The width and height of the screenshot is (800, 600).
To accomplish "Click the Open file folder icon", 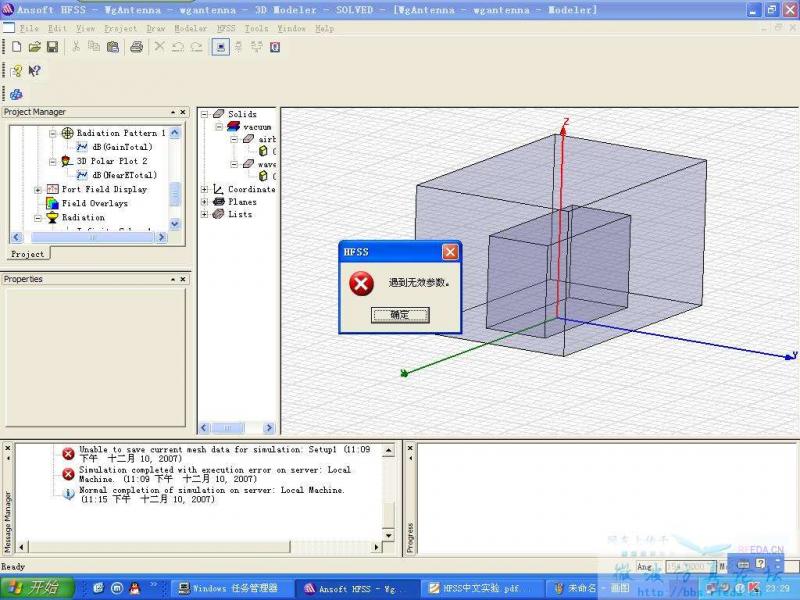I will pyautogui.click(x=34, y=47).
